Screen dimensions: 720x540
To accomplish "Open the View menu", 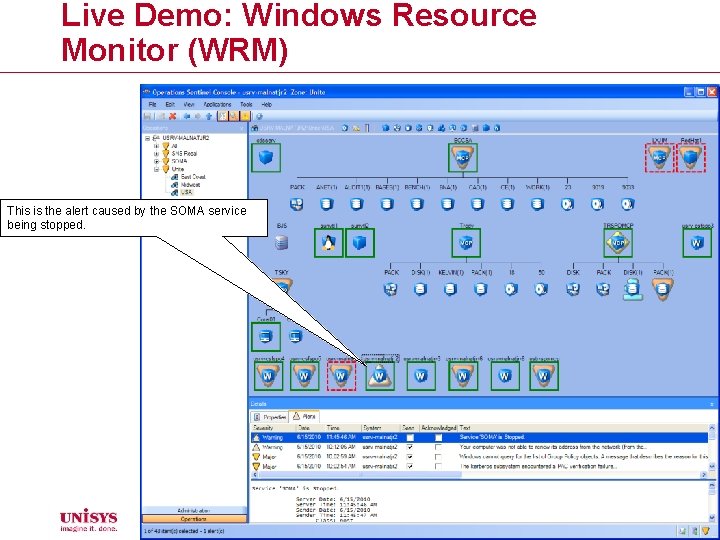I will [x=189, y=104].
